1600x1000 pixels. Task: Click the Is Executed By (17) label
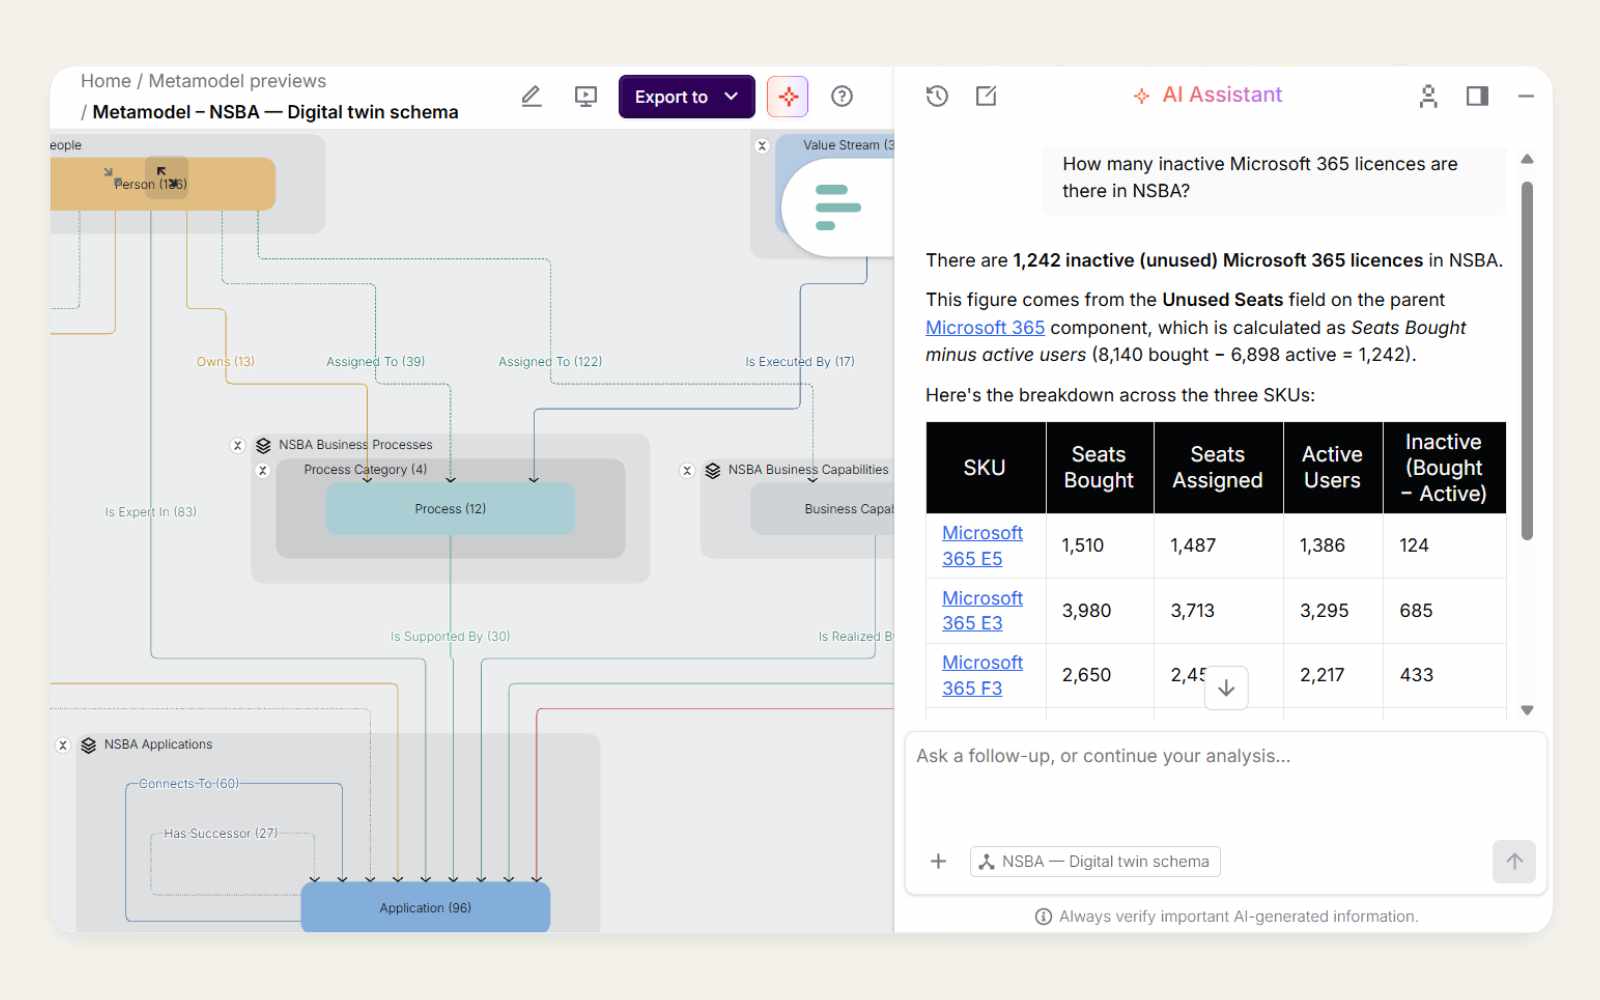800,361
